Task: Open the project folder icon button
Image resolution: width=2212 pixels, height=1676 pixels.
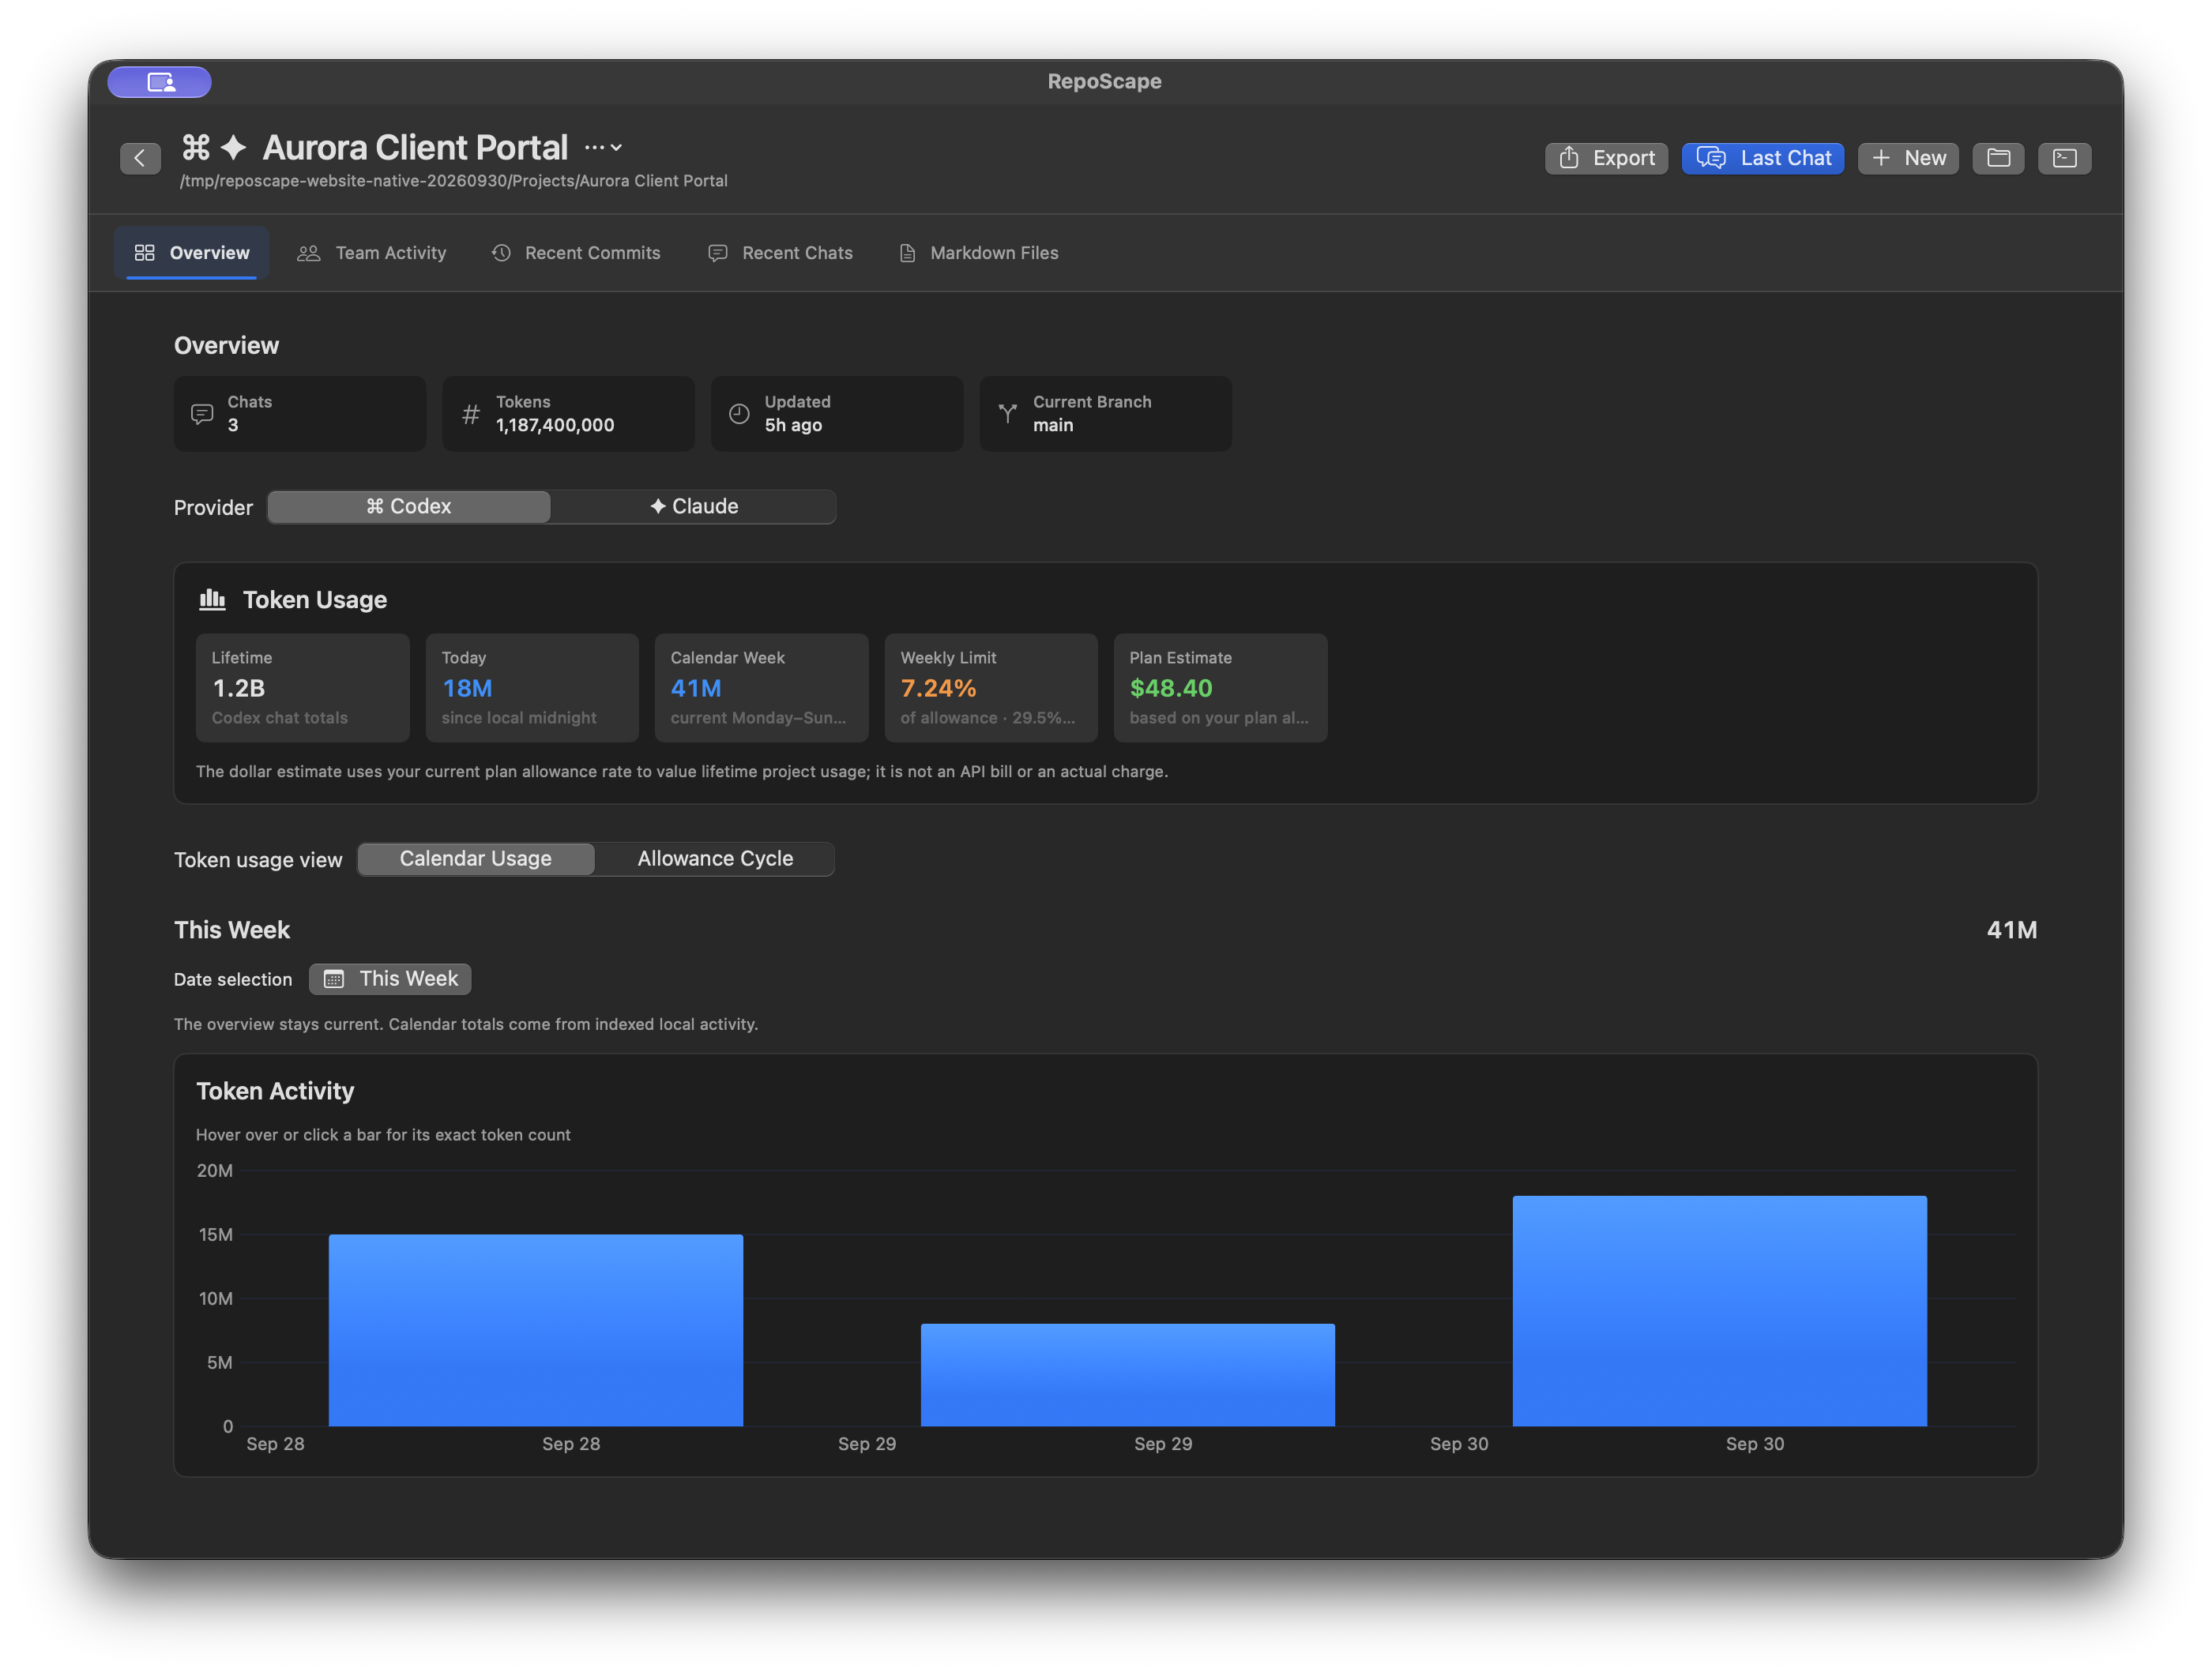Action: click(x=1998, y=158)
